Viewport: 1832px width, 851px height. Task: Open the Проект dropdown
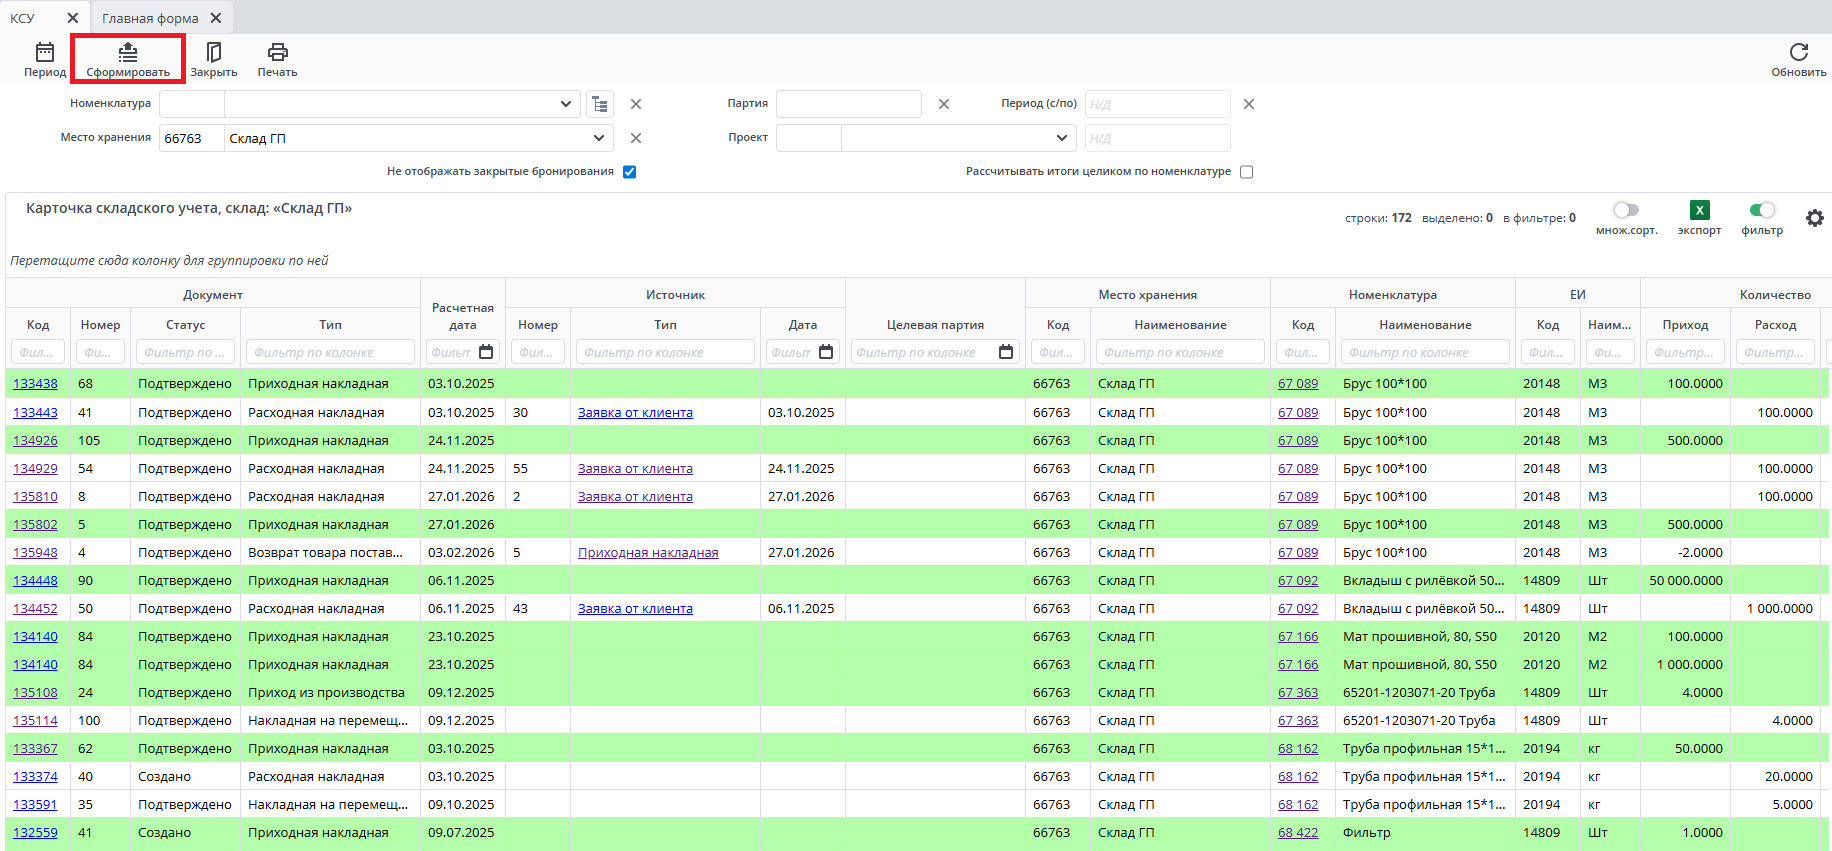[x=1061, y=138]
